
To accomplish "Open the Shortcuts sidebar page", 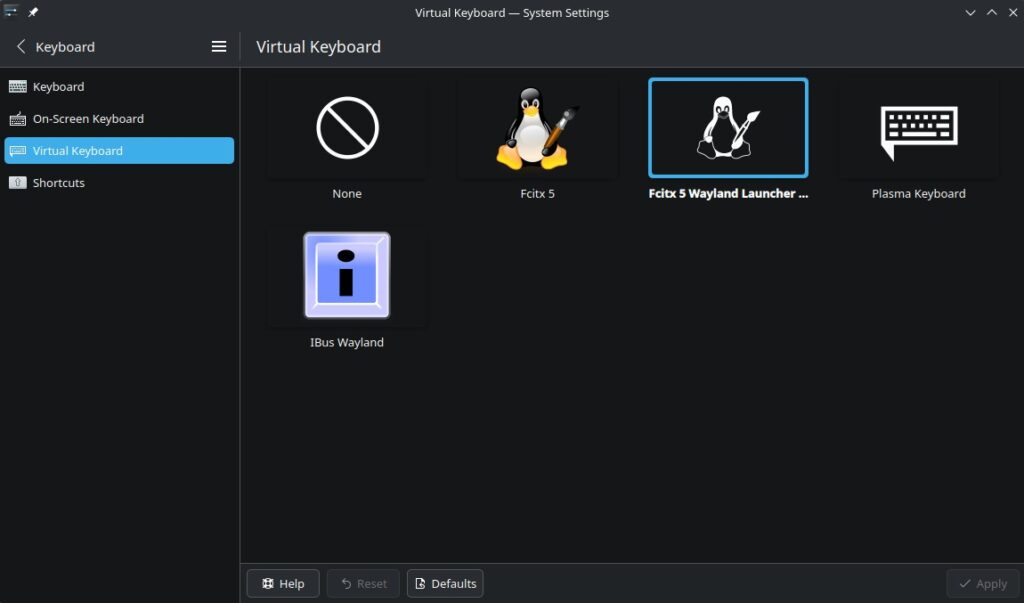I will 58,183.
